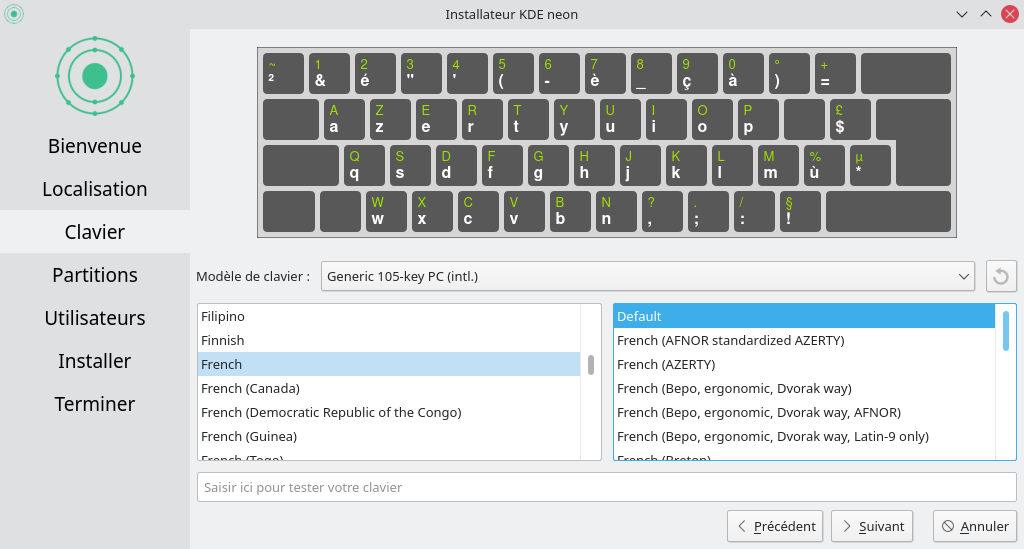Click the reset keyboard model icon button
Image resolution: width=1024 pixels, height=549 pixels.
(1000, 276)
